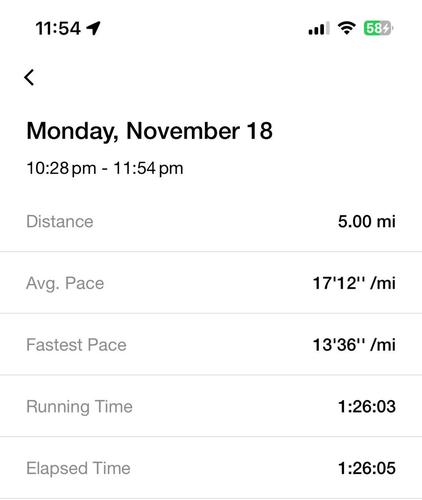Tap the 10:28 pm - 11:54 pm time range
Image resolution: width=422 pixels, height=500 pixels.
[105, 168]
